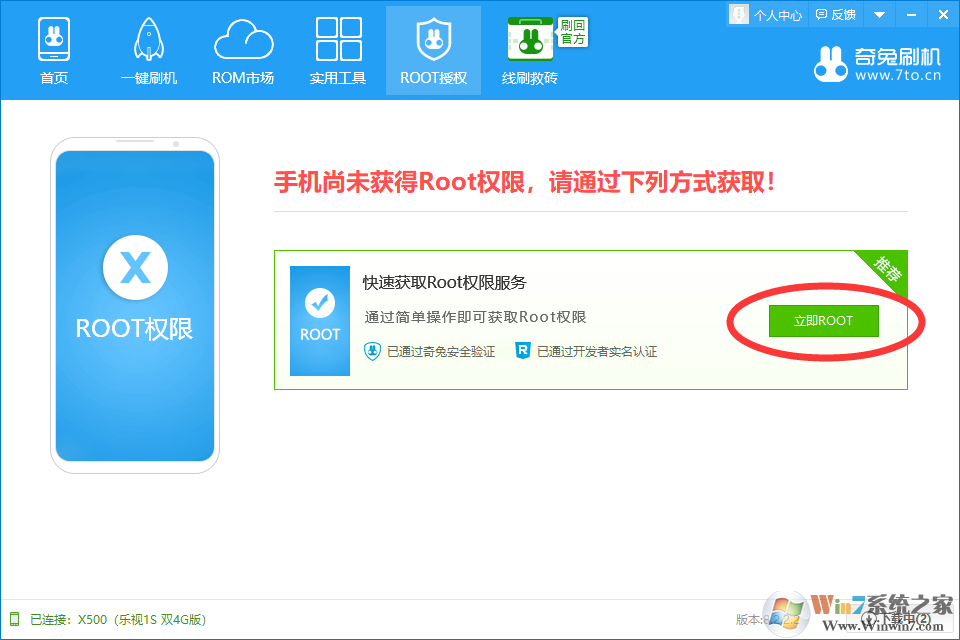Click the connected phone status icon

(15, 619)
